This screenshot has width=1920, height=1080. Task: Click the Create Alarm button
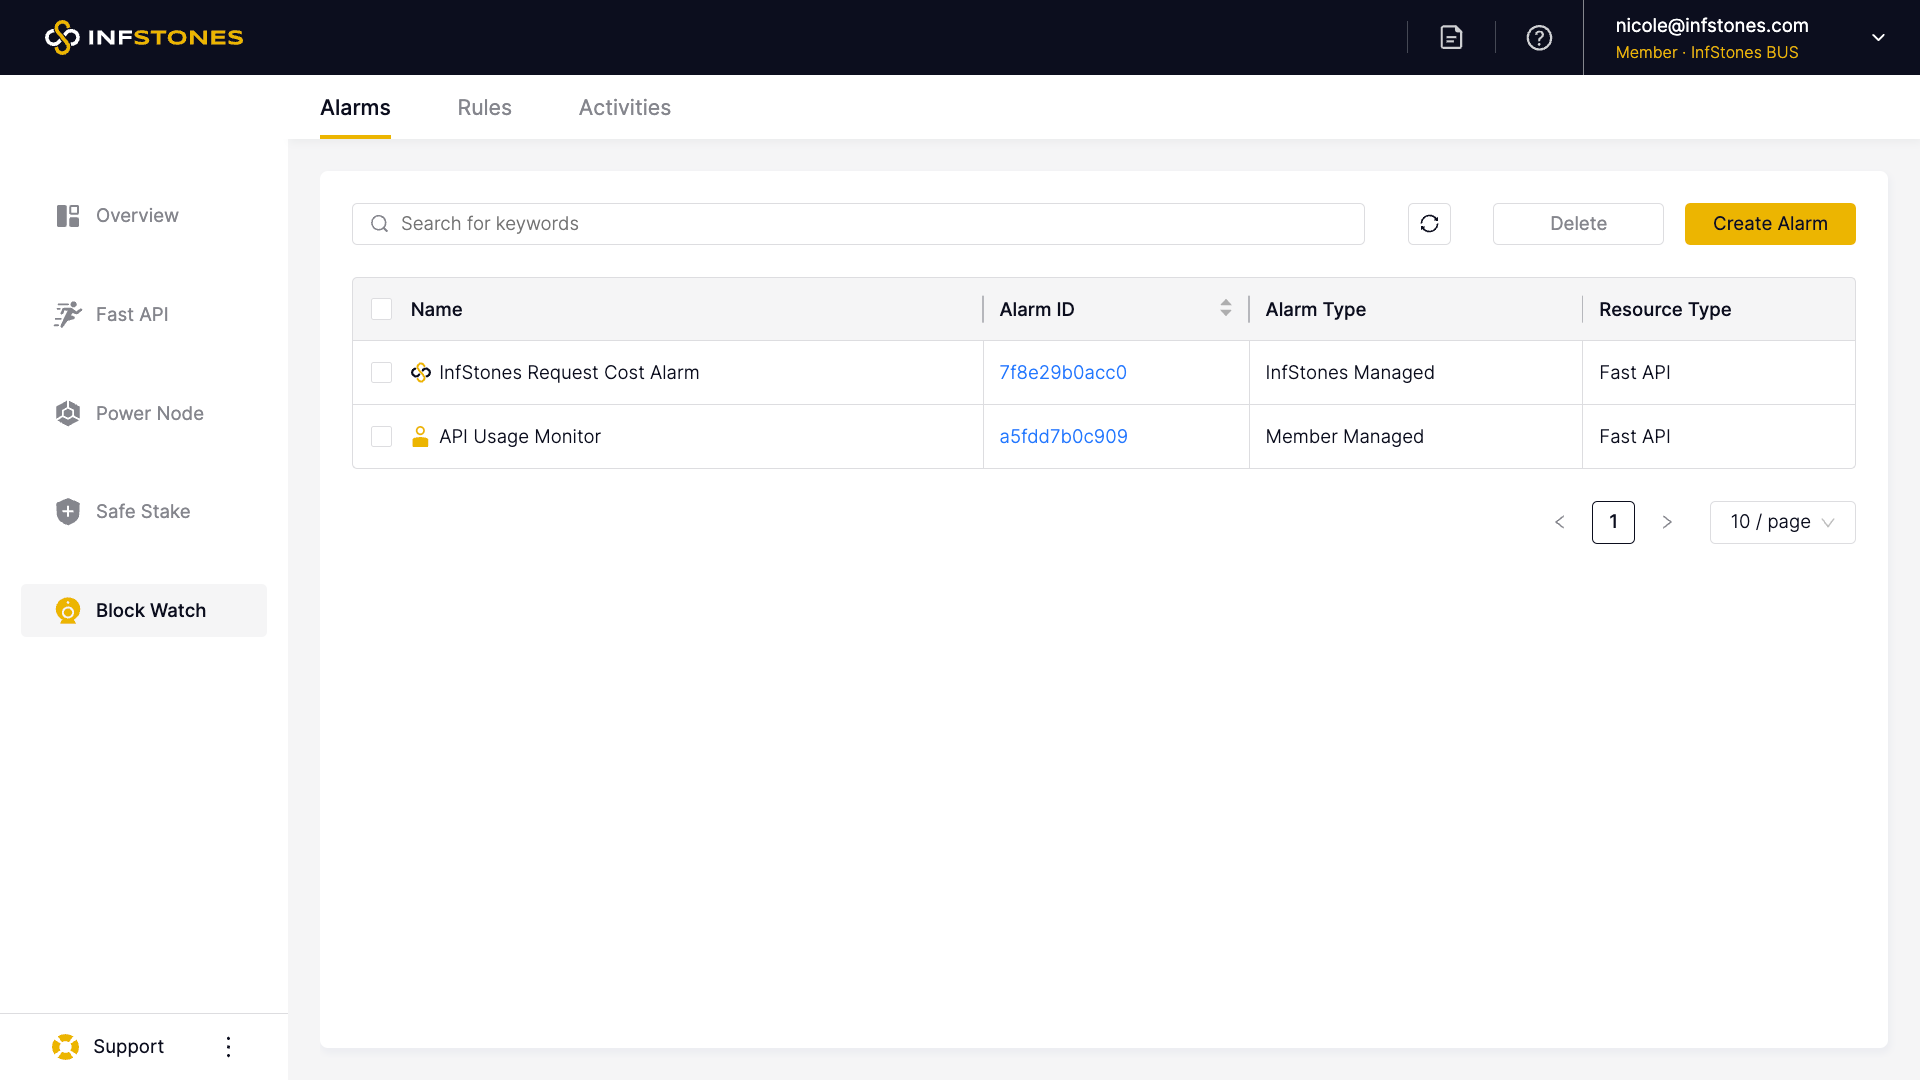1769,224
